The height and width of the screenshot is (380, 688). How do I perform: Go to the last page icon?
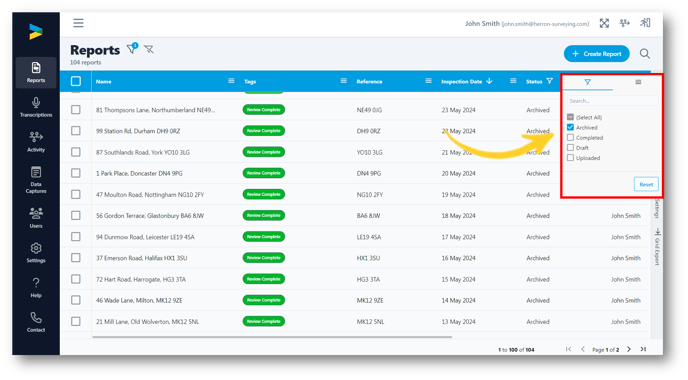[643, 349]
